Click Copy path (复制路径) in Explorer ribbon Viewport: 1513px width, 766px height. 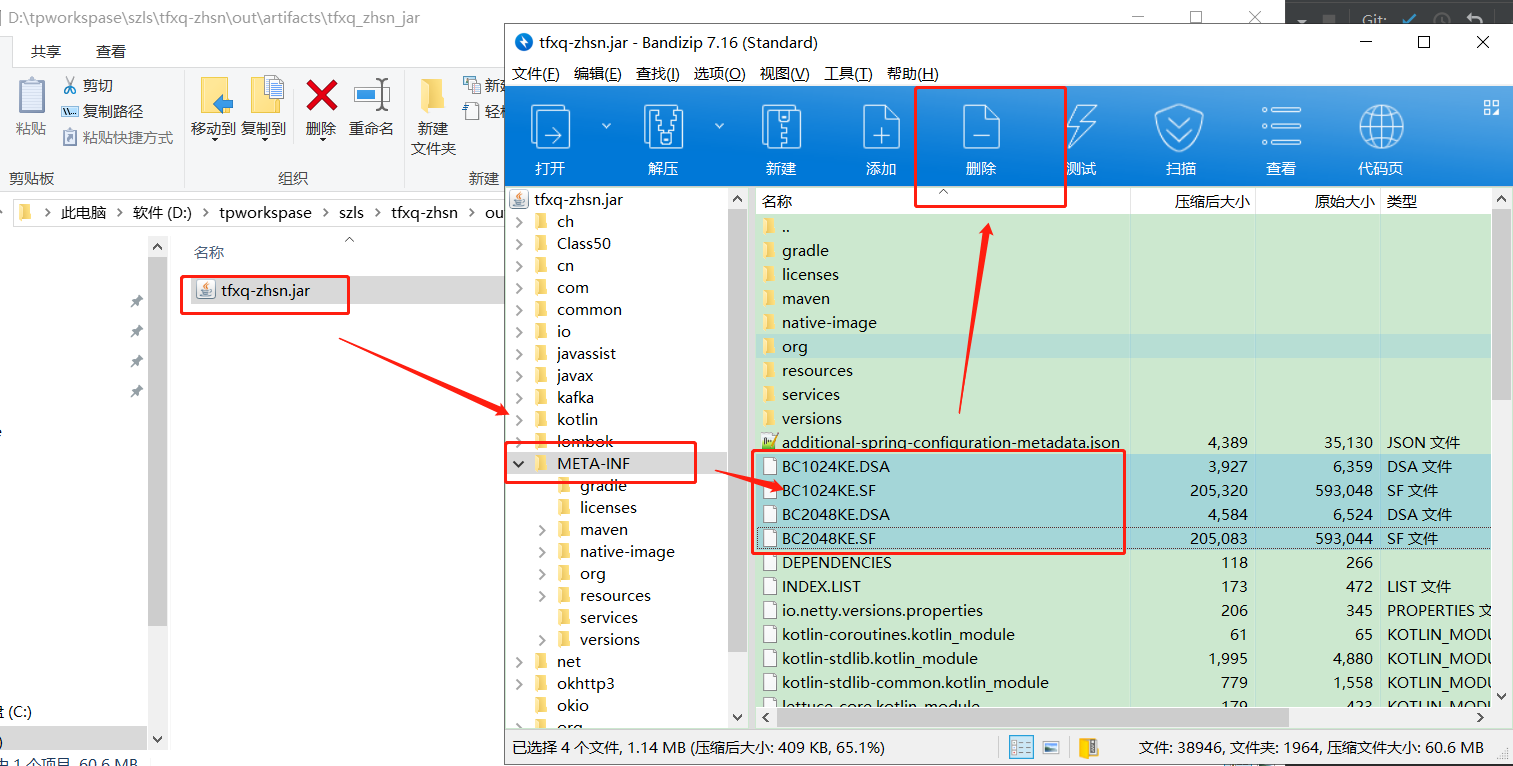(x=102, y=111)
